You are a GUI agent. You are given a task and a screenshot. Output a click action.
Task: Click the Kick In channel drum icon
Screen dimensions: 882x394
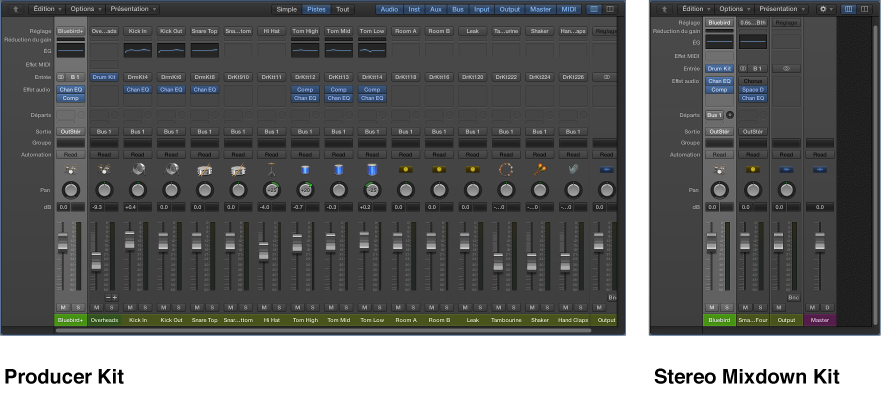pos(138,169)
